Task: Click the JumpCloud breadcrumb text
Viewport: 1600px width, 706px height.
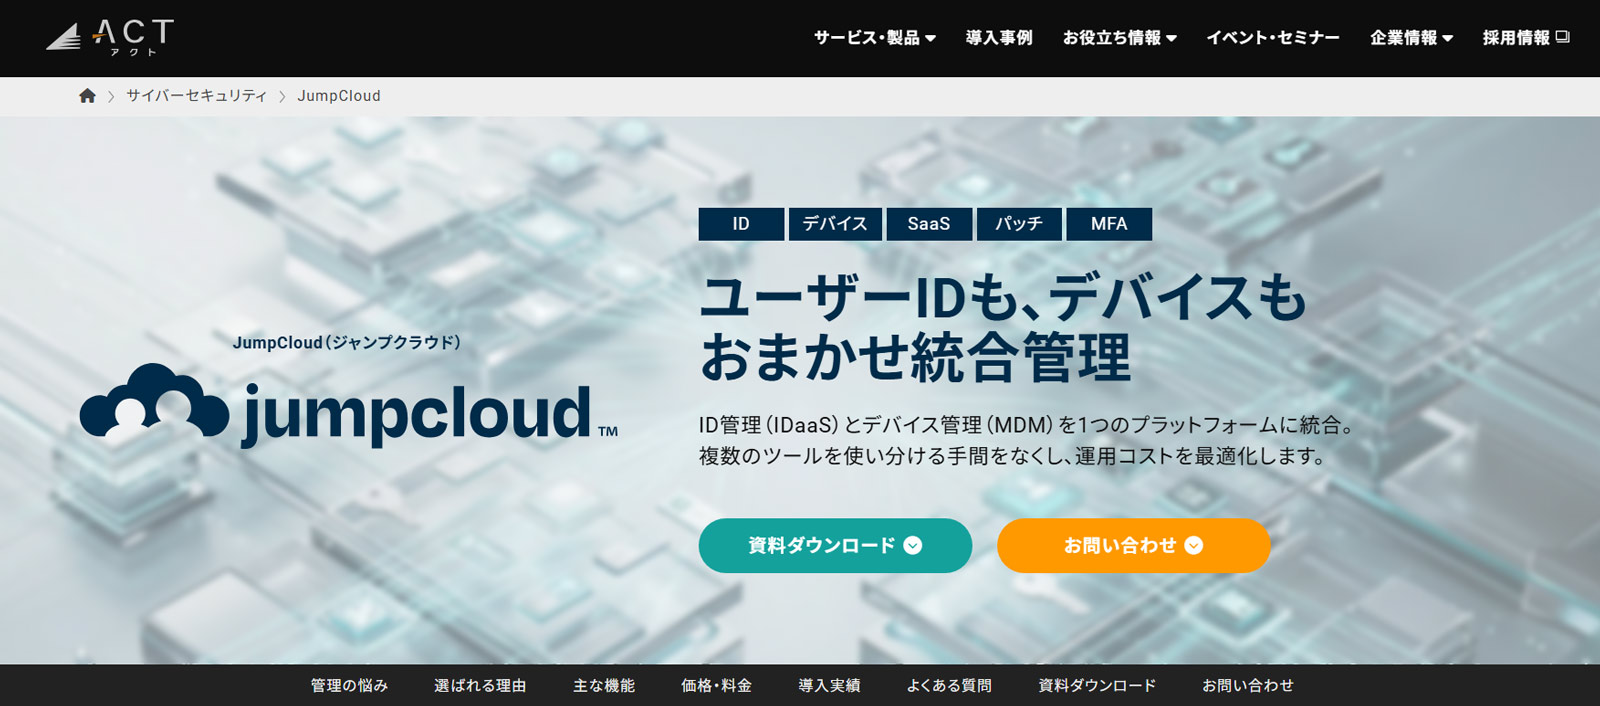Action: 339,96
